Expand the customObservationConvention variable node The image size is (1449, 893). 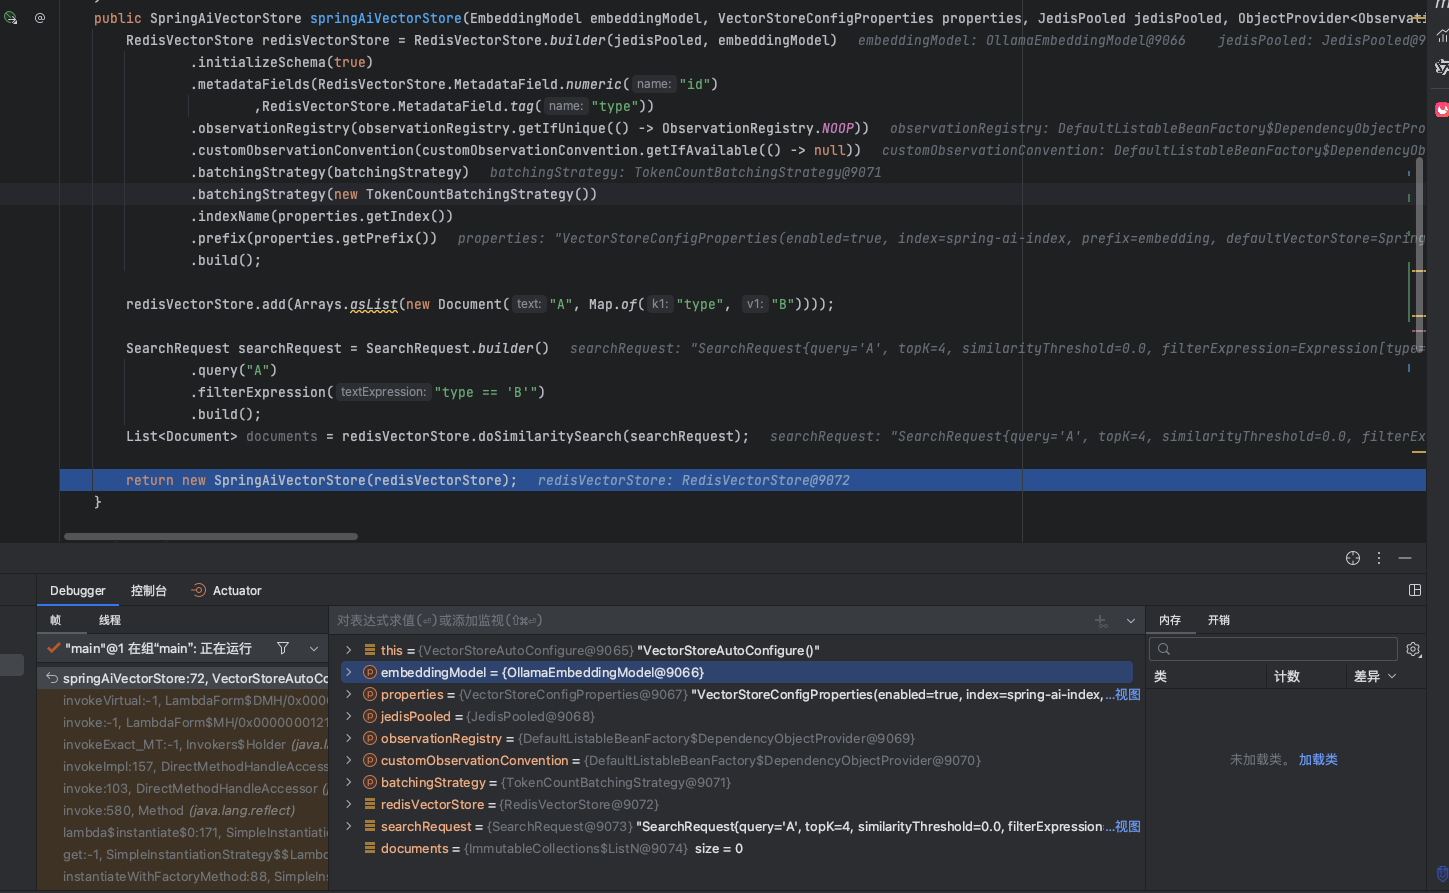click(349, 760)
